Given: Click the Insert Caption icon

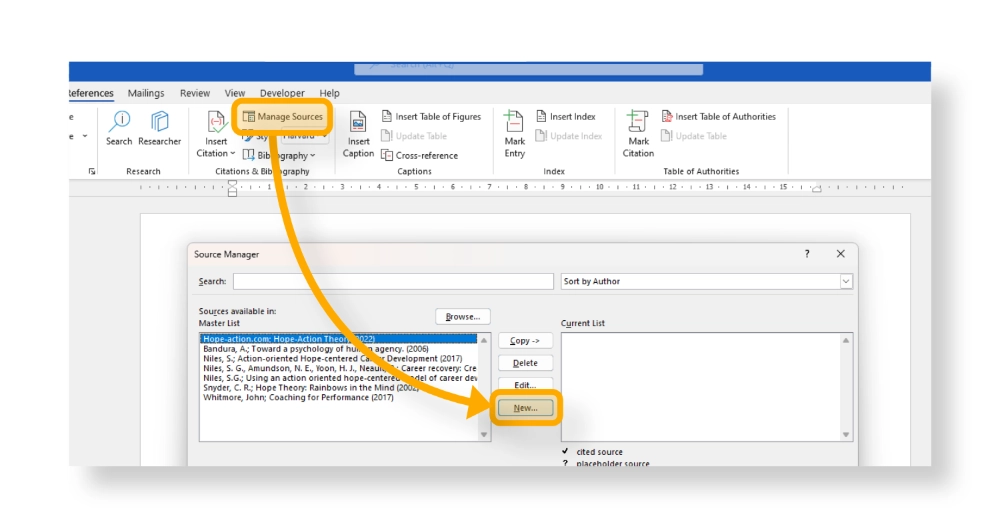Looking at the screenshot, I should [358, 133].
